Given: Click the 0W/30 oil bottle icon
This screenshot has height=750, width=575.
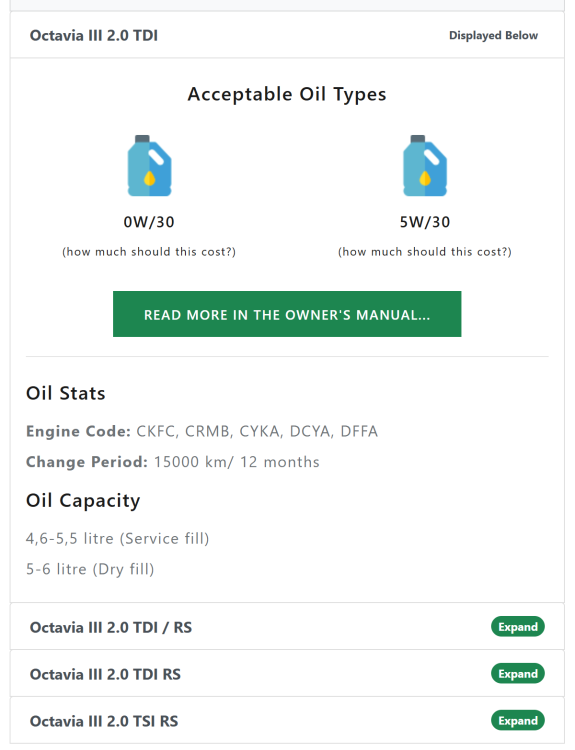Looking at the screenshot, I should click(x=149, y=165).
